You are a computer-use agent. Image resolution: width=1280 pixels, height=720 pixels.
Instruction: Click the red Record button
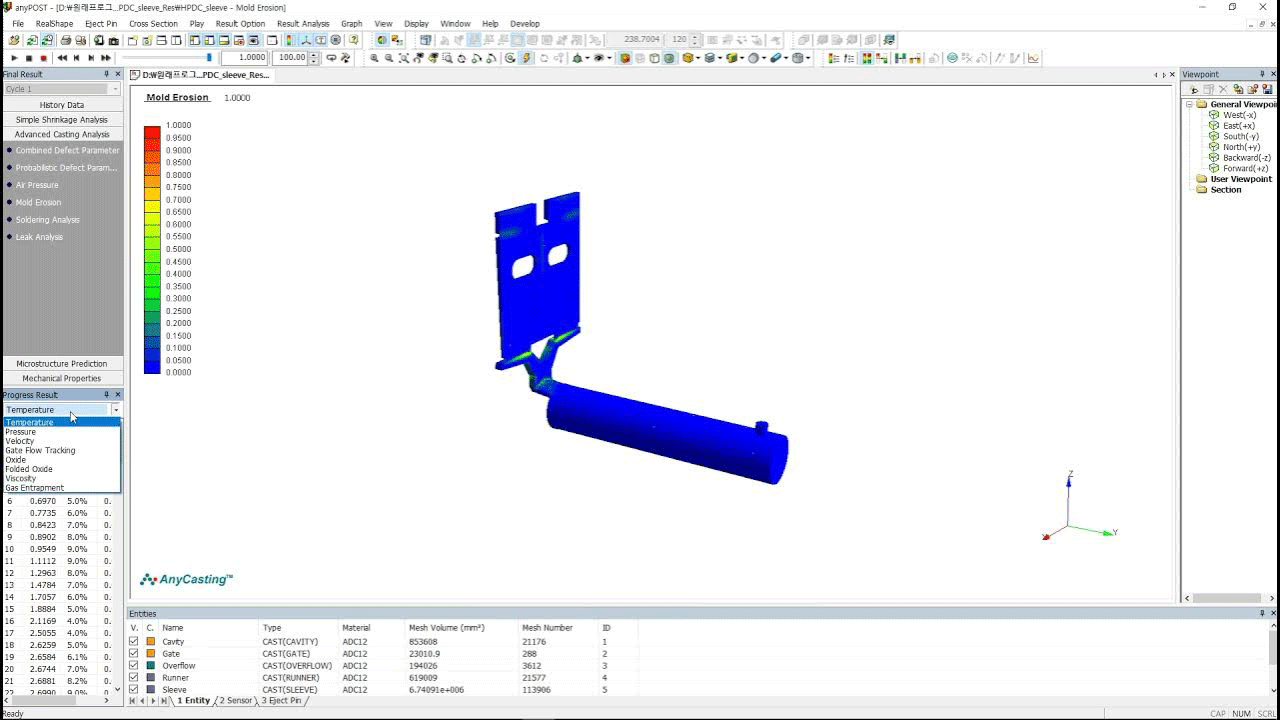[x=44, y=58]
